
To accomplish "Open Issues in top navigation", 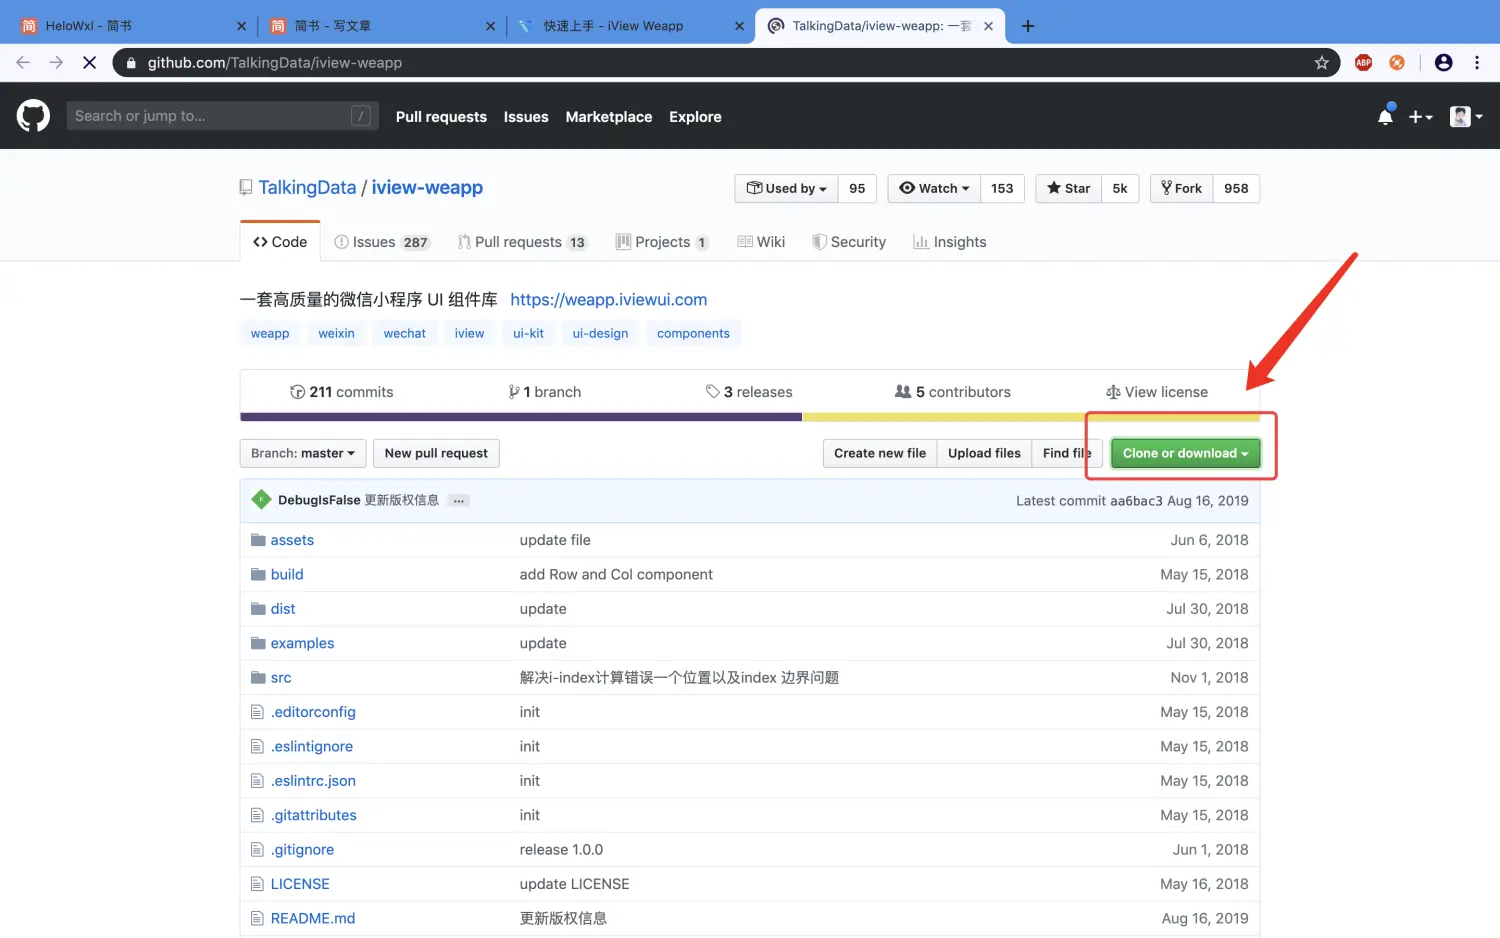I will [526, 117].
